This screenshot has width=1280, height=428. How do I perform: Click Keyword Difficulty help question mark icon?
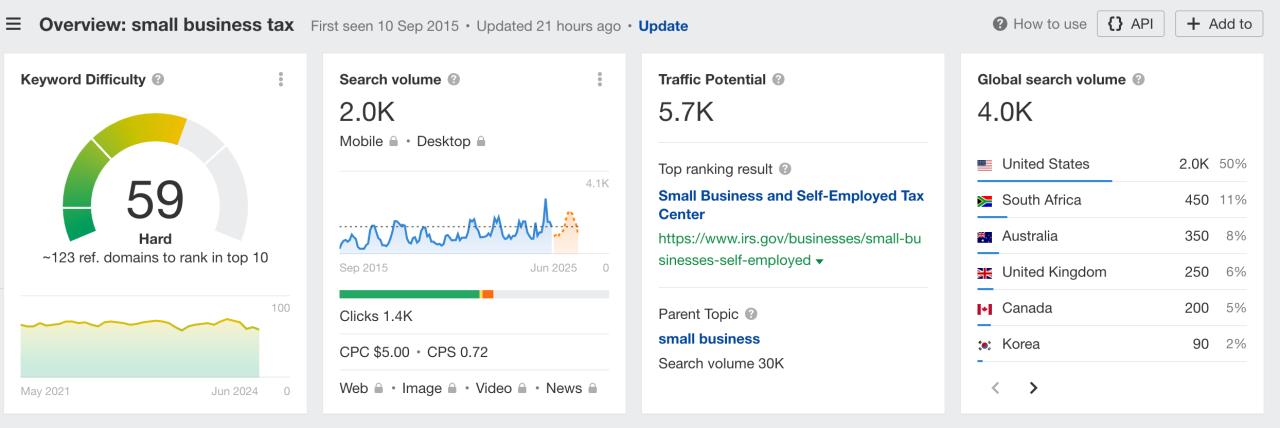tap(158, 80)
